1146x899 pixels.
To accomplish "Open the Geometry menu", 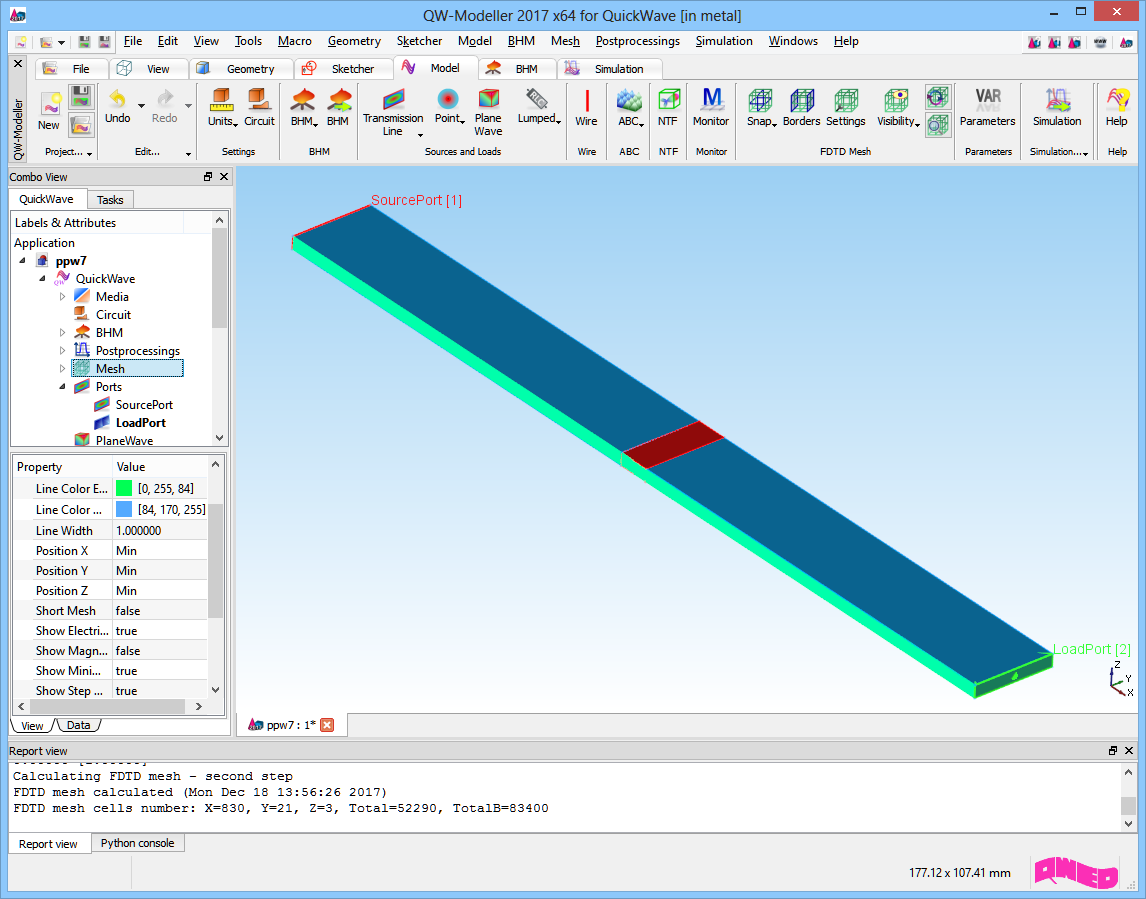I will click(x=354, y=41).
